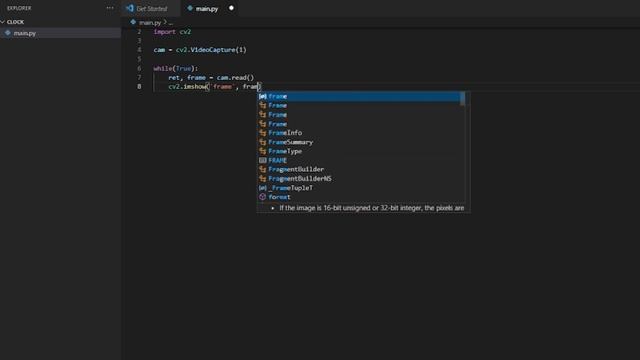Click the breadcrumb ellipsis after main.py

pyautogui.click(x=171, y=23)
